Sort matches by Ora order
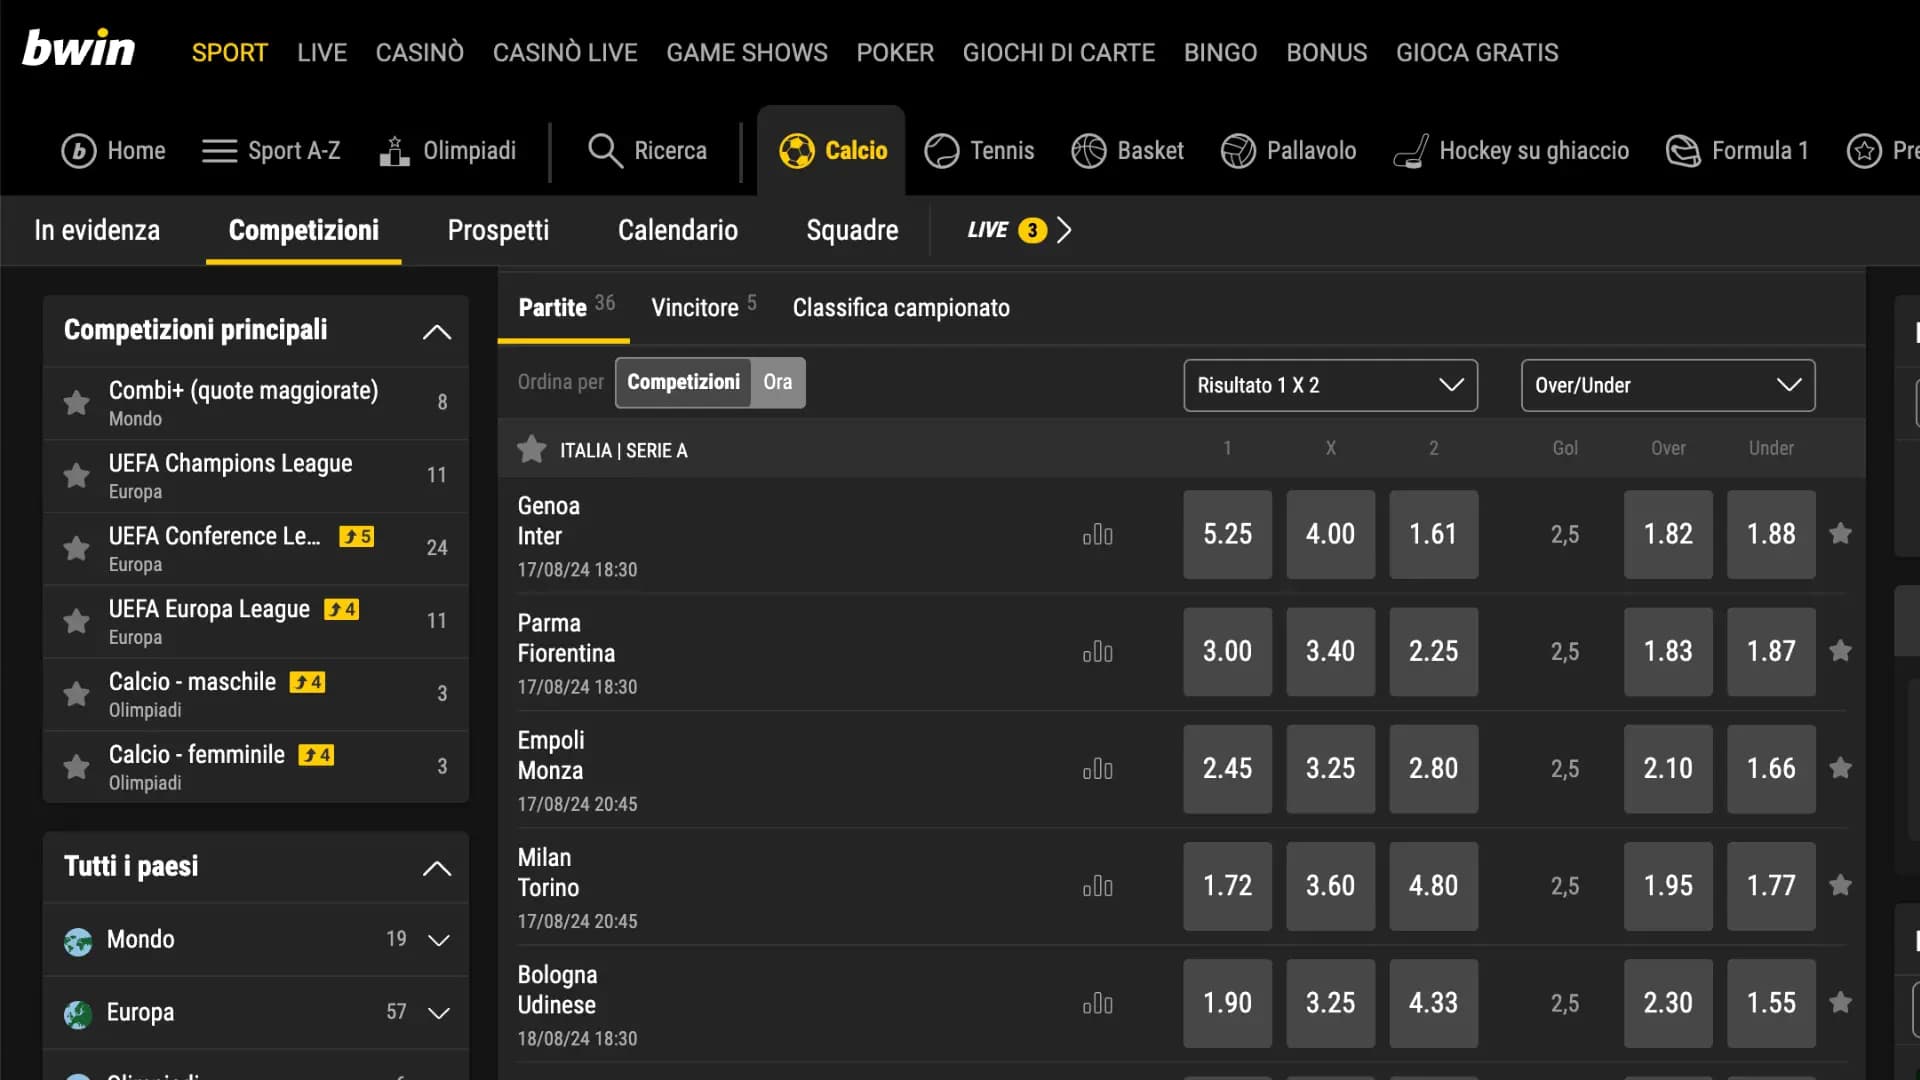This screenshot has width=1920, height=1080. pos(777,381)
